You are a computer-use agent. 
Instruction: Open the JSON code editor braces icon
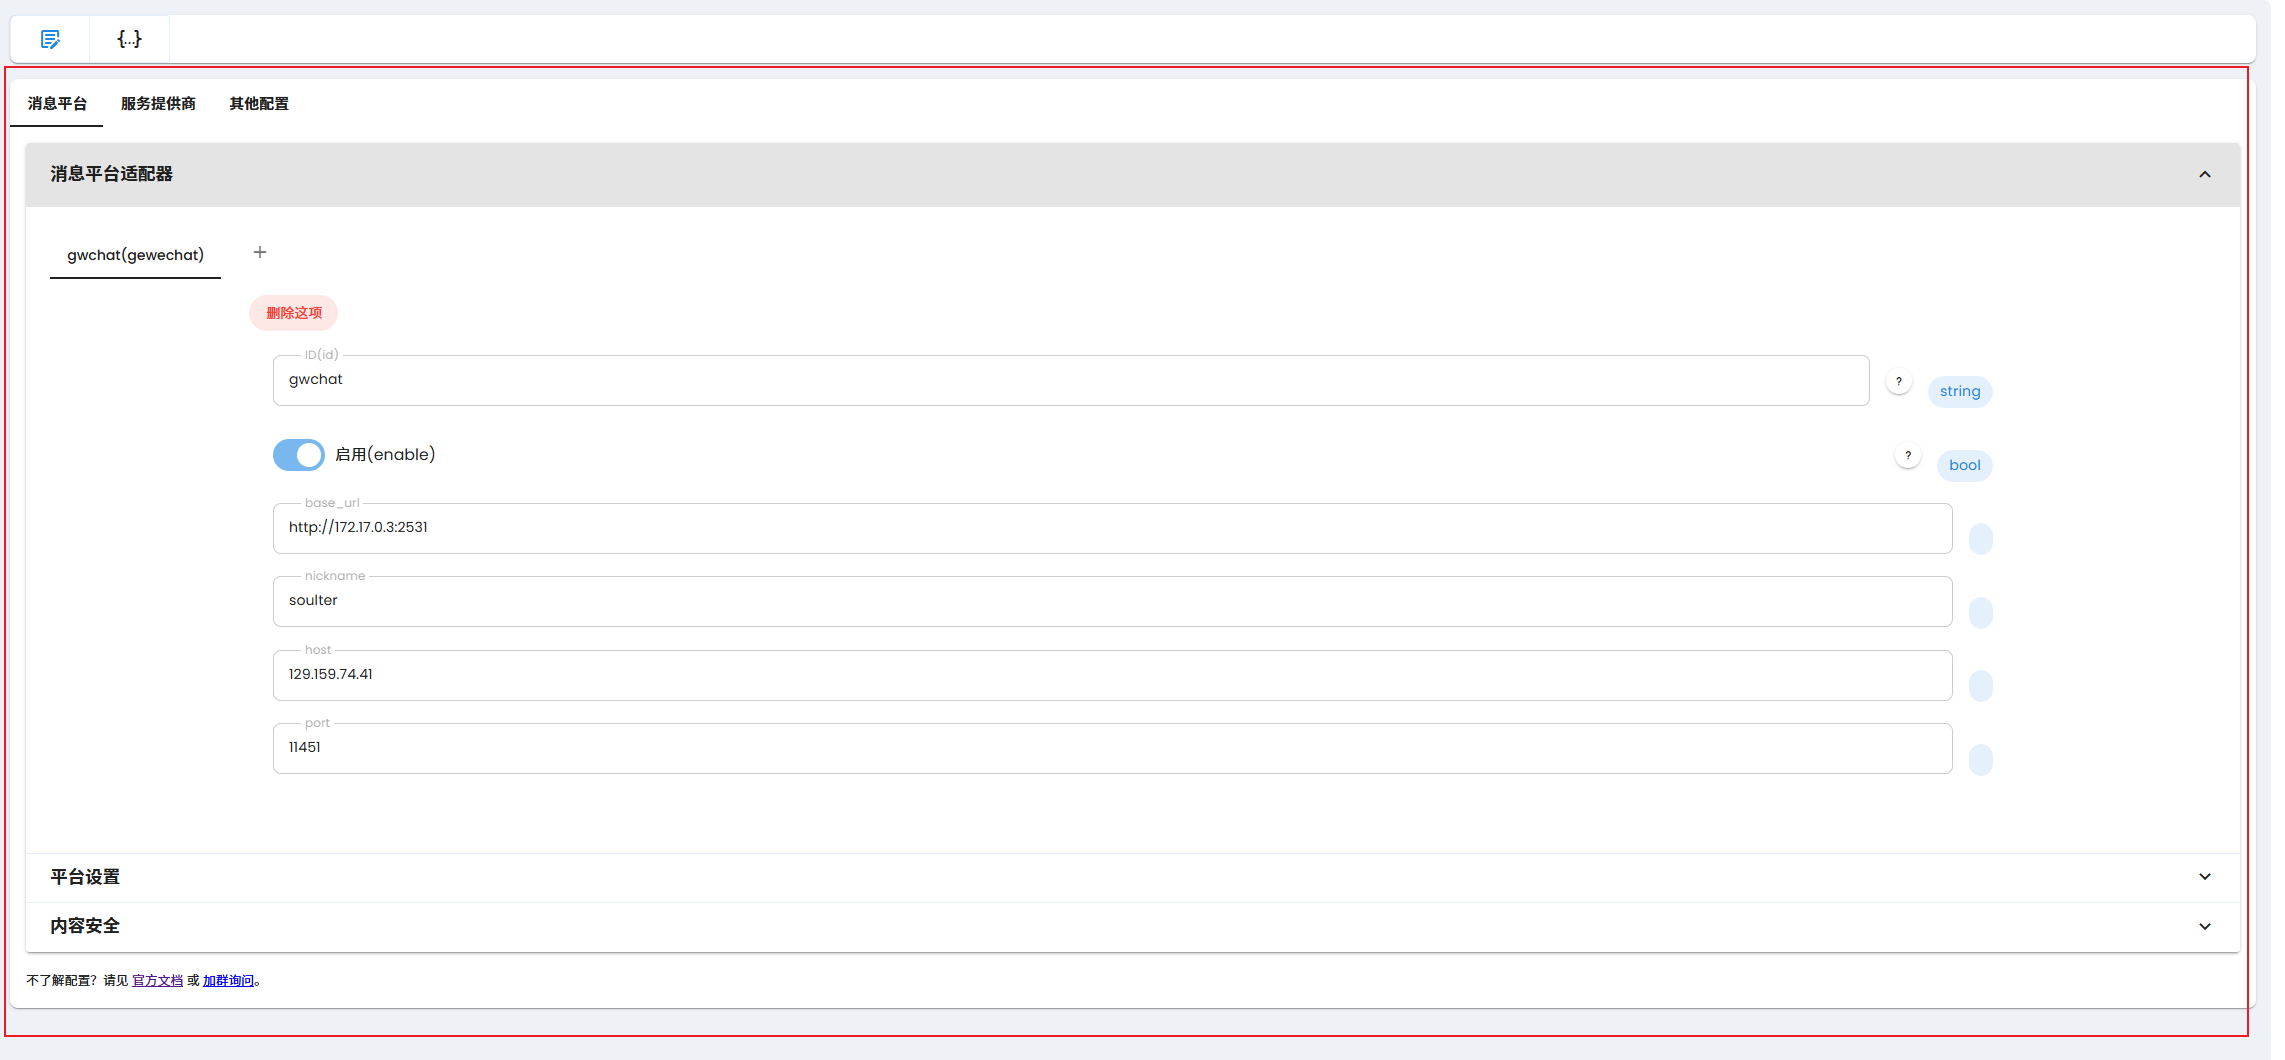tap(129, 39)
